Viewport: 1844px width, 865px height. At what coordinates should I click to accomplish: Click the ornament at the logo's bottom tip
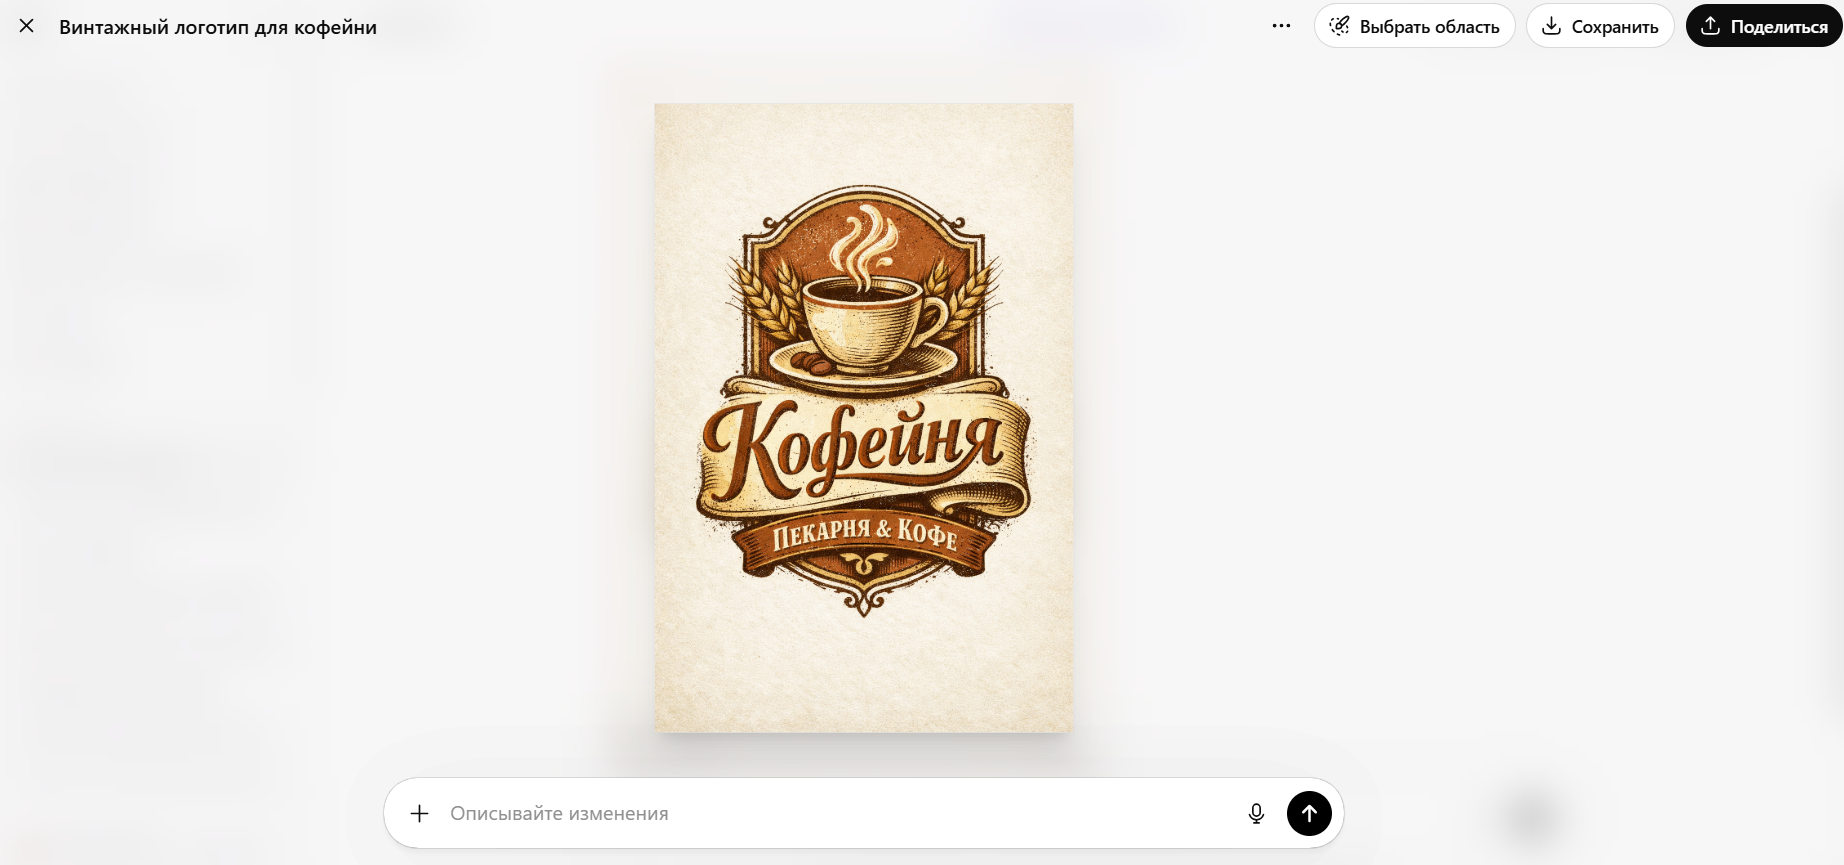coord(864,598)
